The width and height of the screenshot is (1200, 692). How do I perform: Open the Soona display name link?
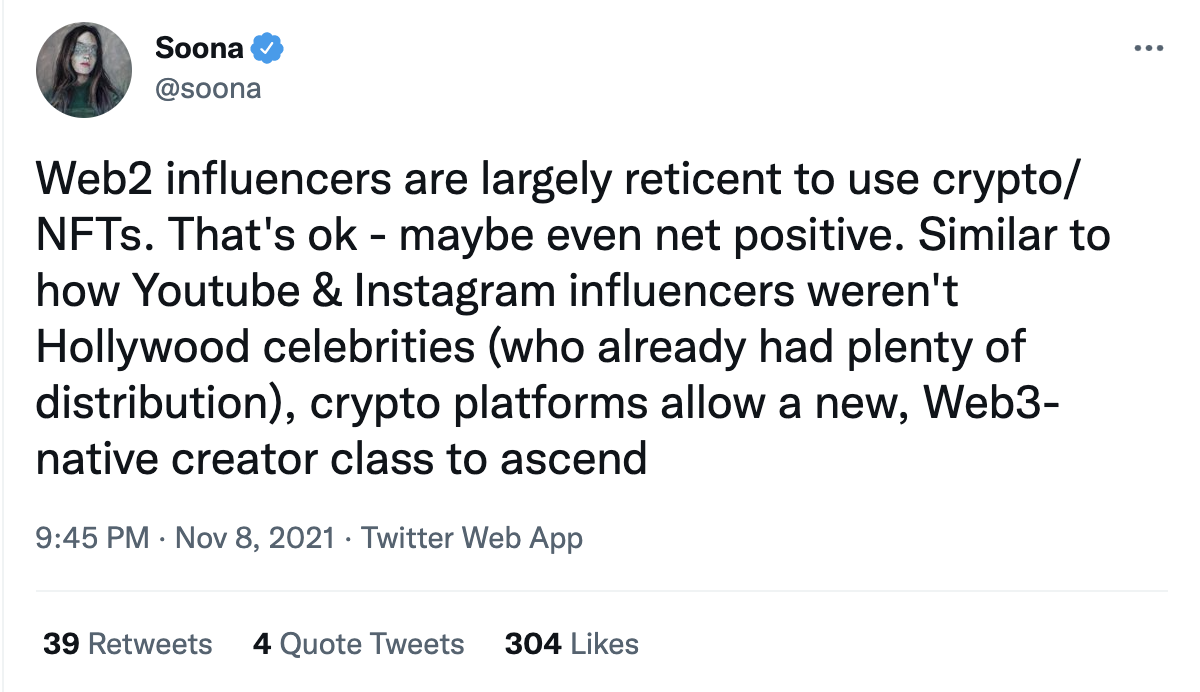pyautogui.click(x=200, y=48)
